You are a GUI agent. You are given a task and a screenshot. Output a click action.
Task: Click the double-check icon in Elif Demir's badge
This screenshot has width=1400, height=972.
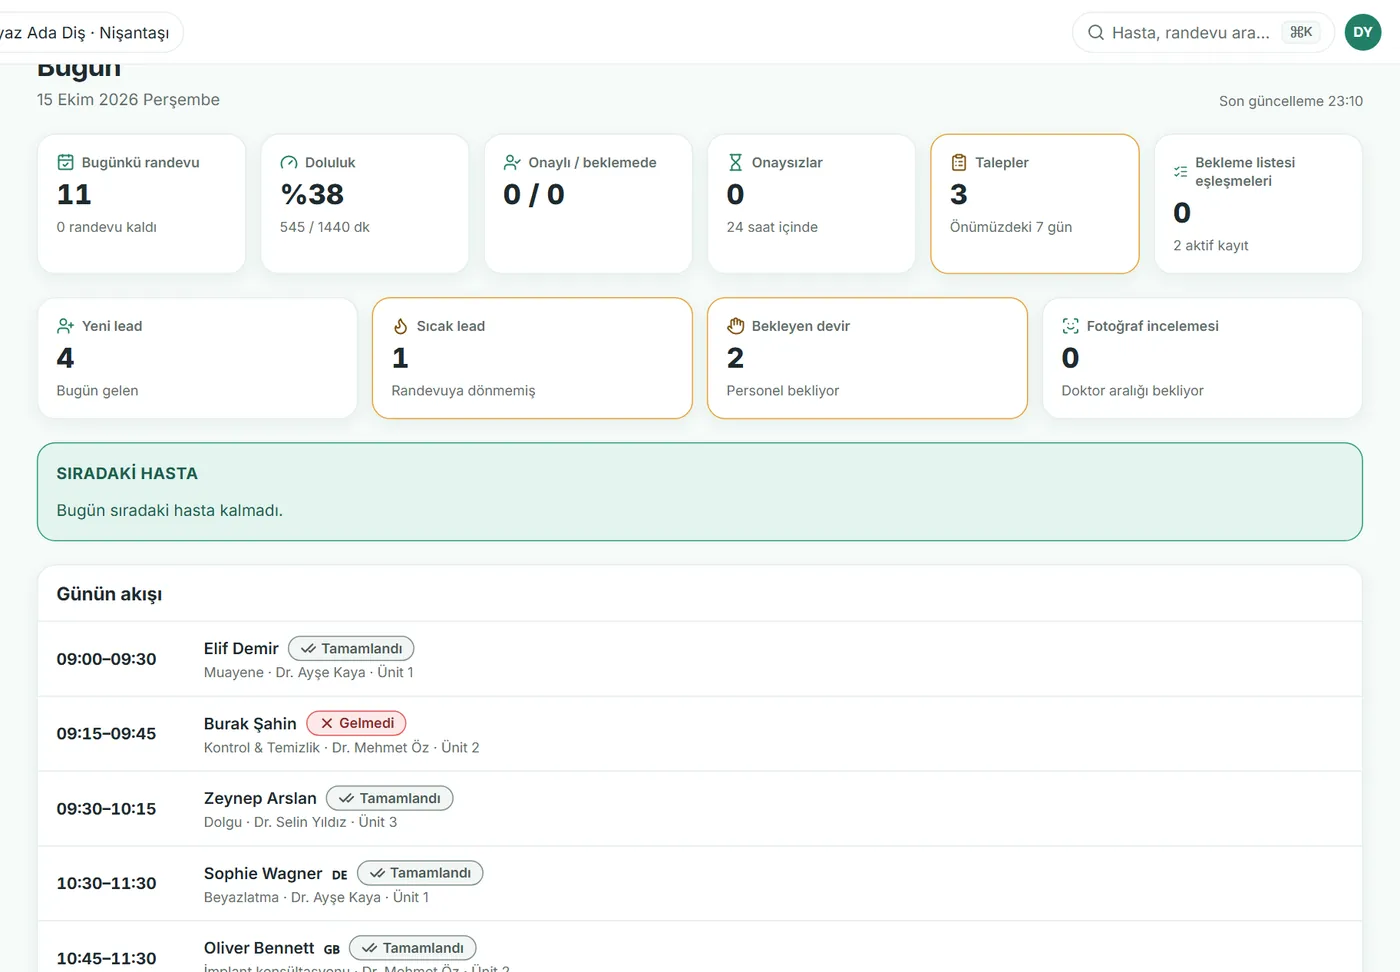pyautogui.click(x=308, y=649)
